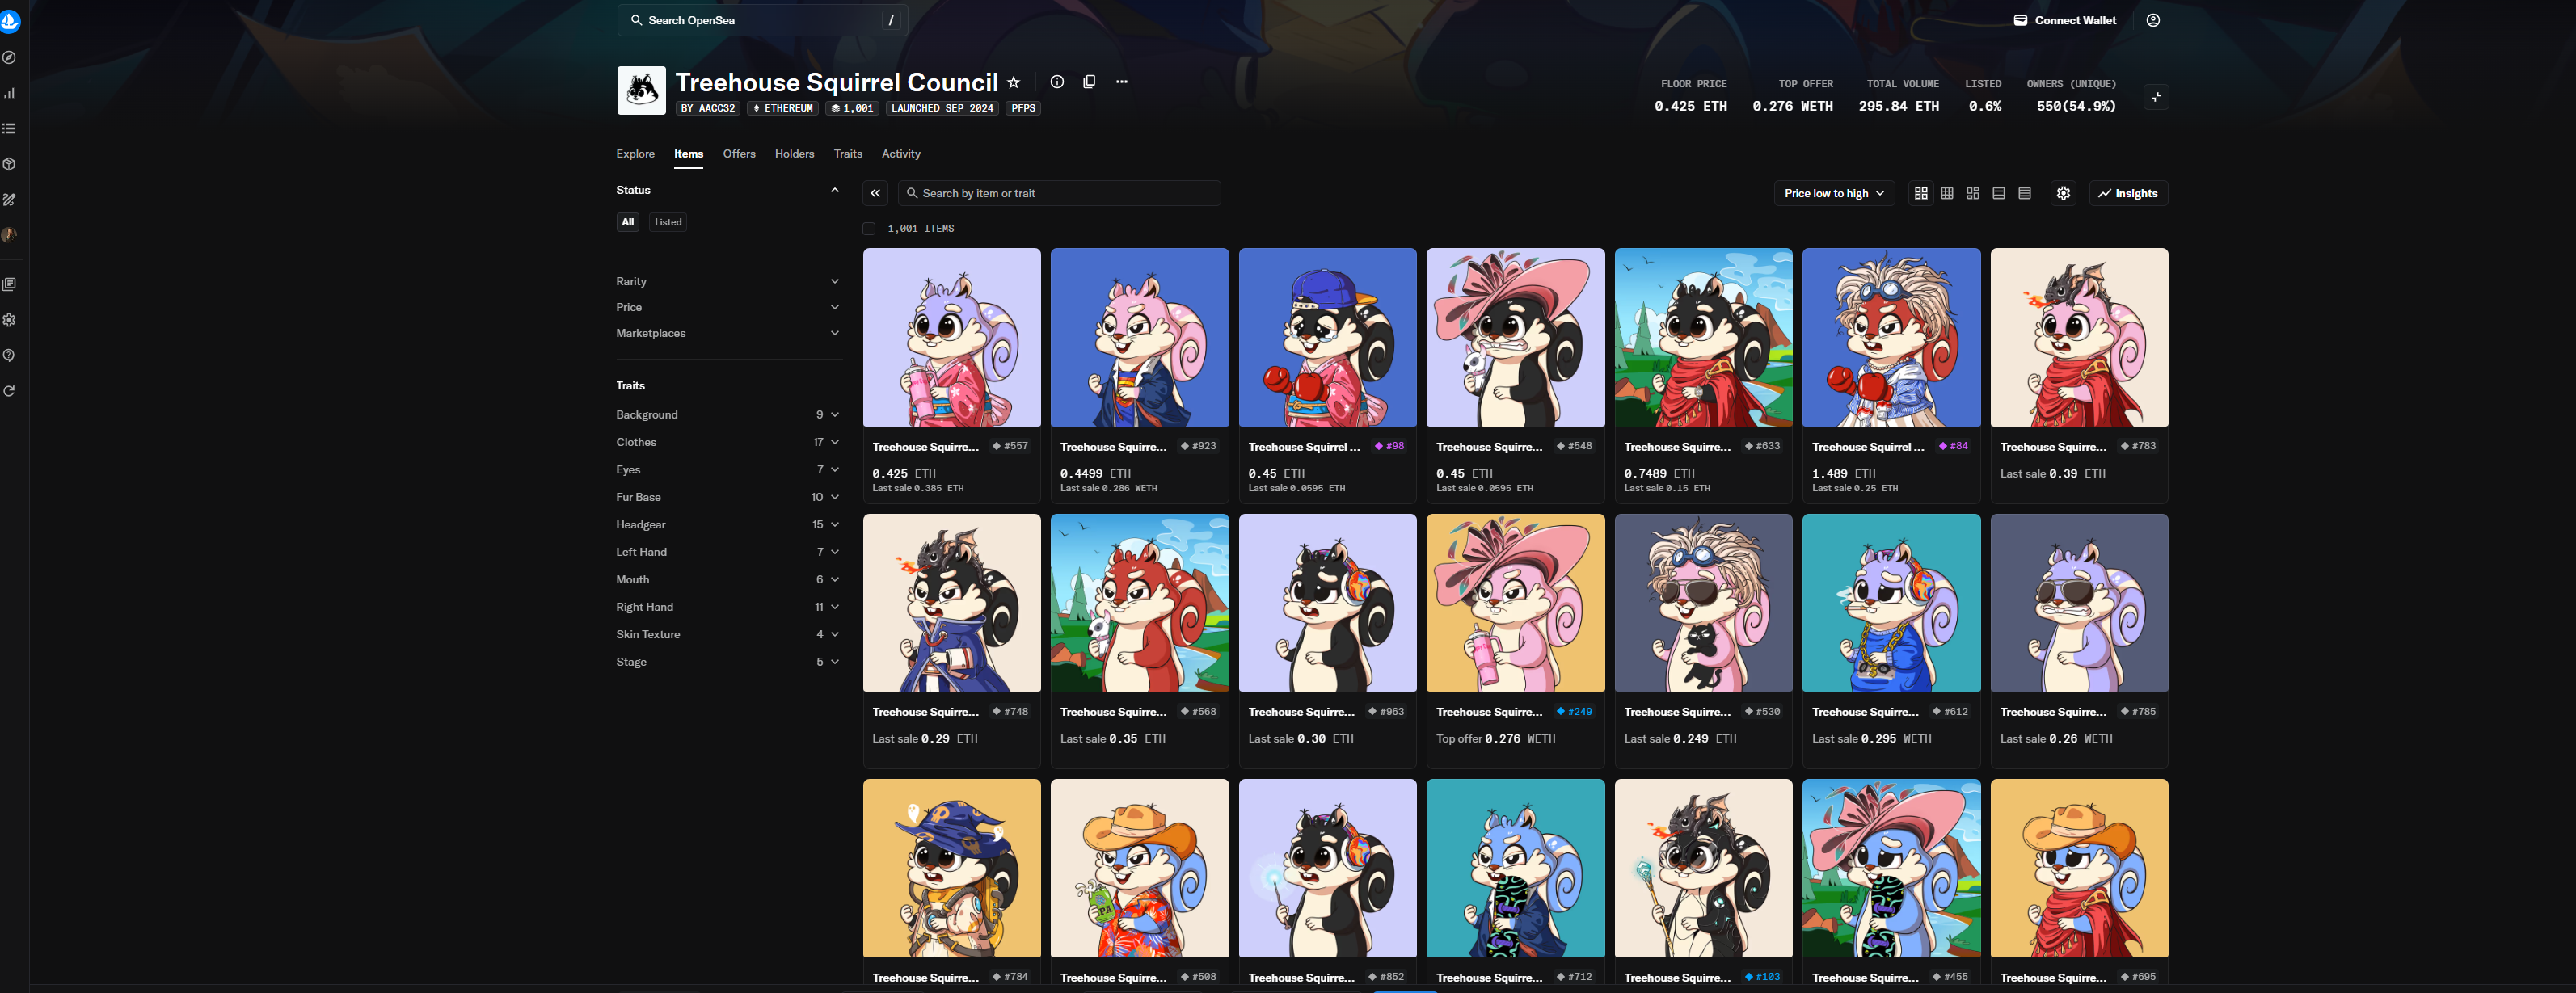Click the Connect Wallet button
2576x993 pixels.
pyautogui.click(x=2065, y=20)
